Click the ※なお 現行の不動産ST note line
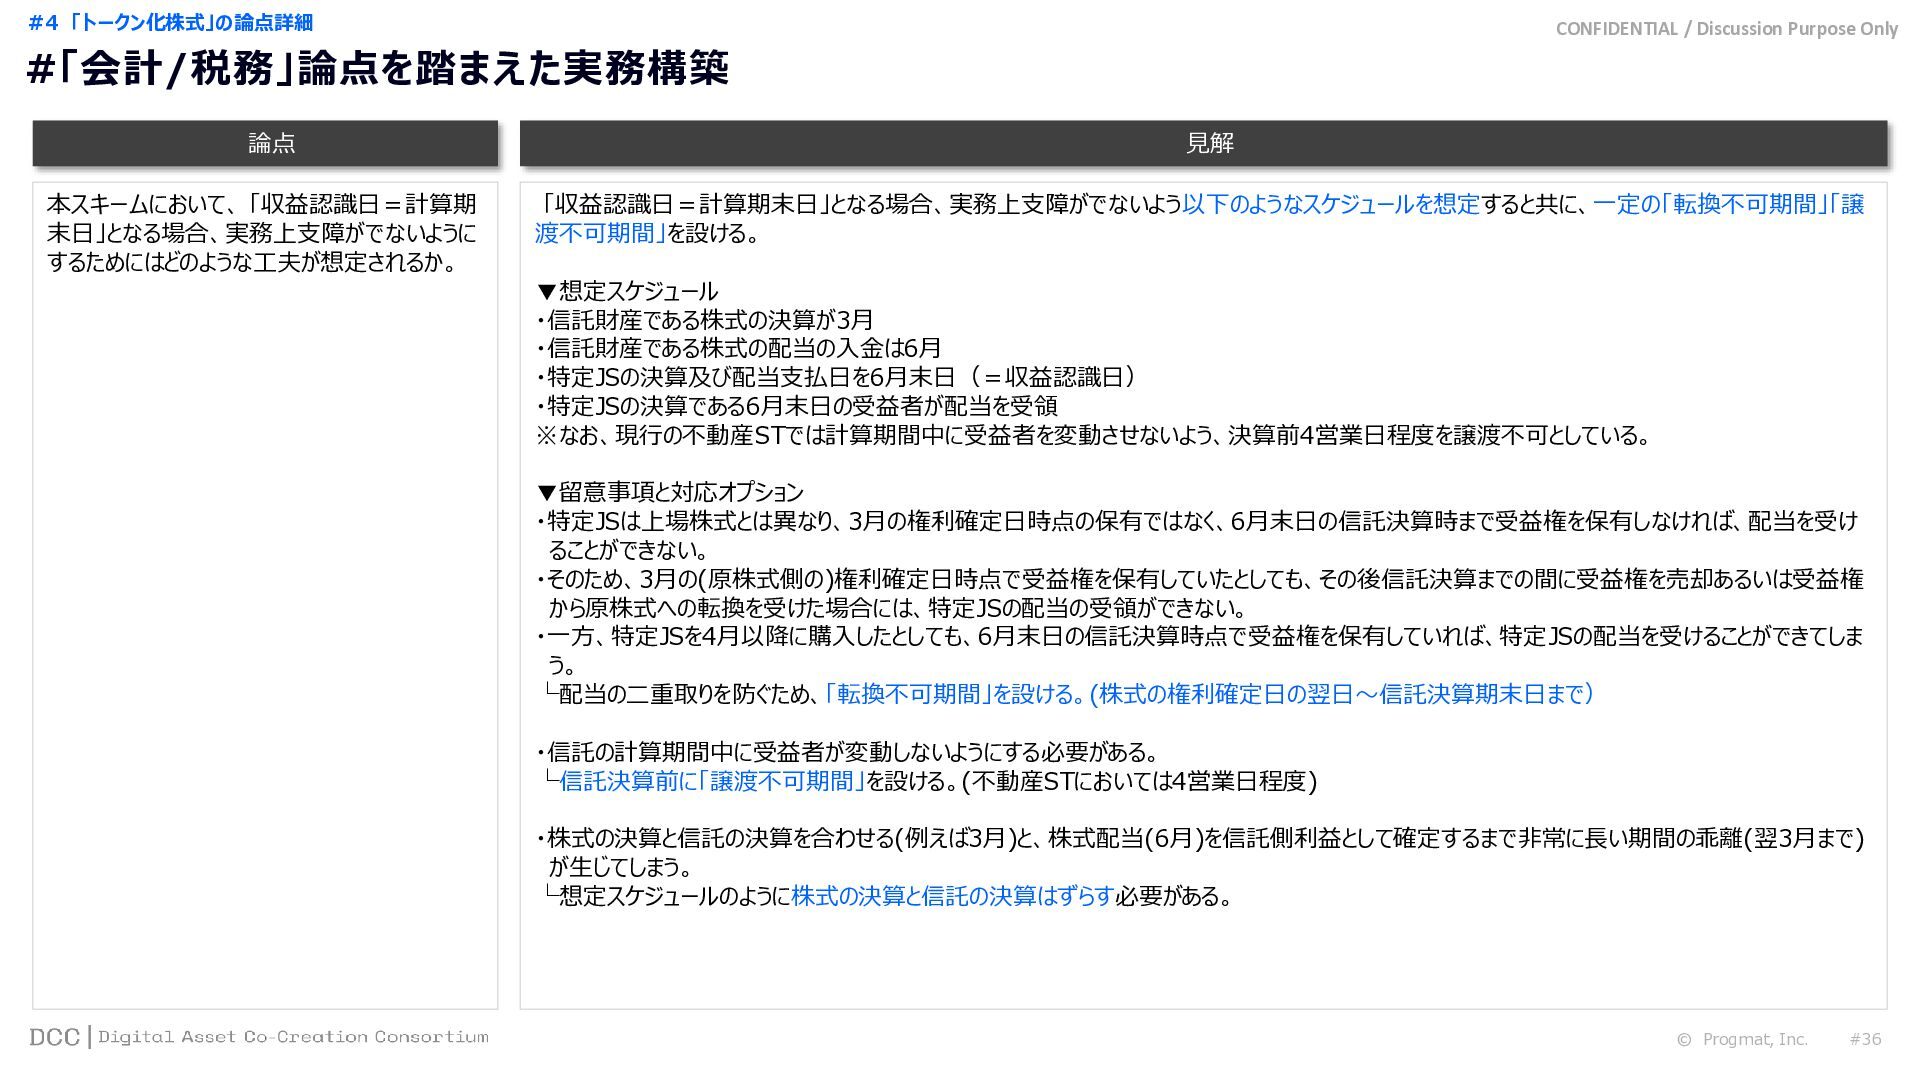Viewport: 1920px width, 1080px height. (1094, 435)
